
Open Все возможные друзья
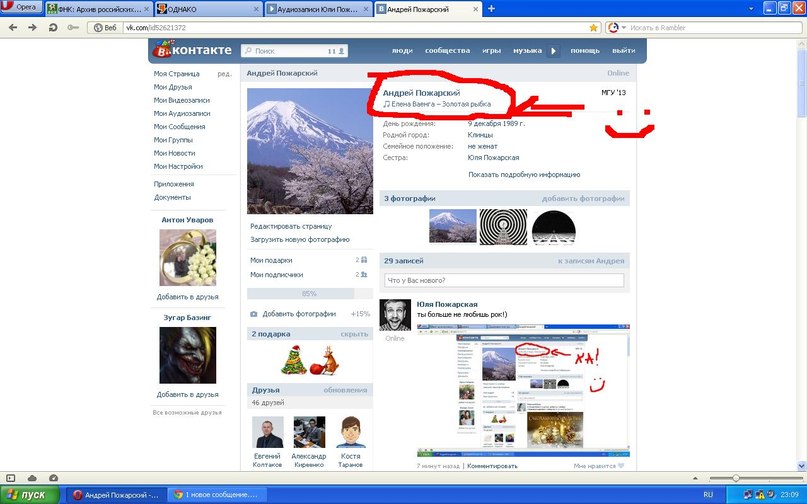[187, 413]
